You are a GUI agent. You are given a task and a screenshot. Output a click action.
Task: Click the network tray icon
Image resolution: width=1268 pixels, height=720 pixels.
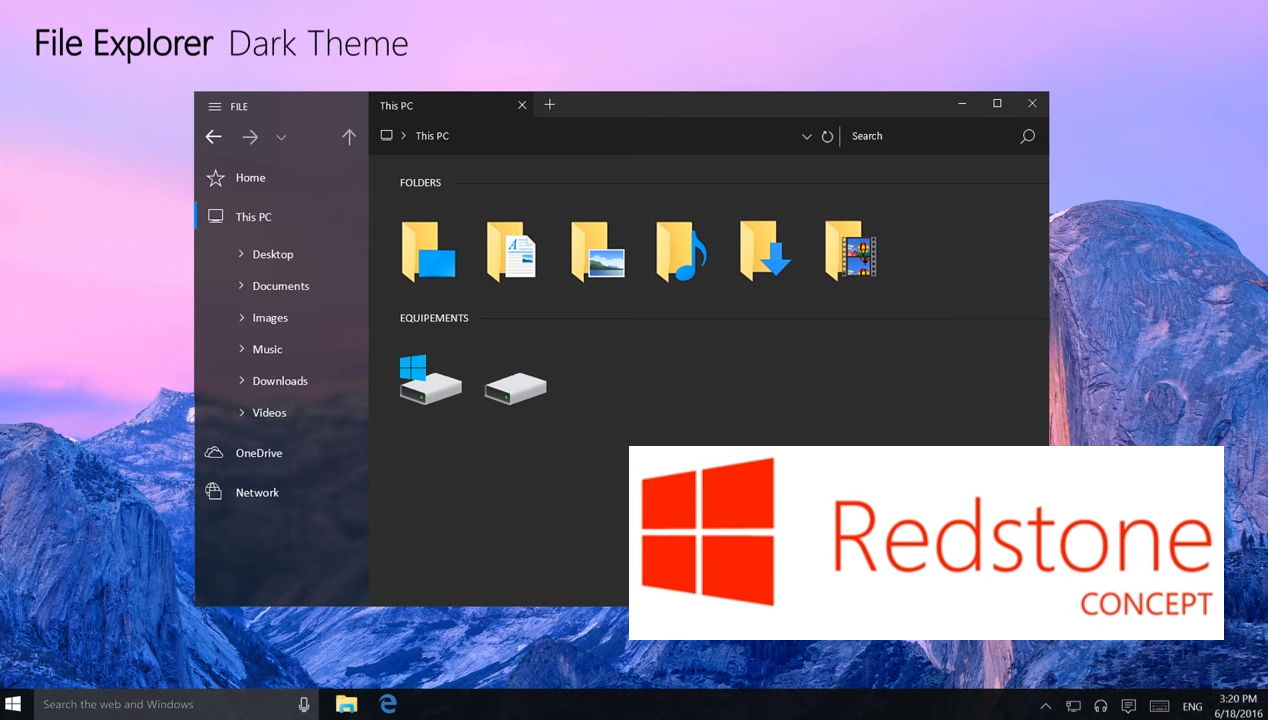click(x=1073, y=706)
